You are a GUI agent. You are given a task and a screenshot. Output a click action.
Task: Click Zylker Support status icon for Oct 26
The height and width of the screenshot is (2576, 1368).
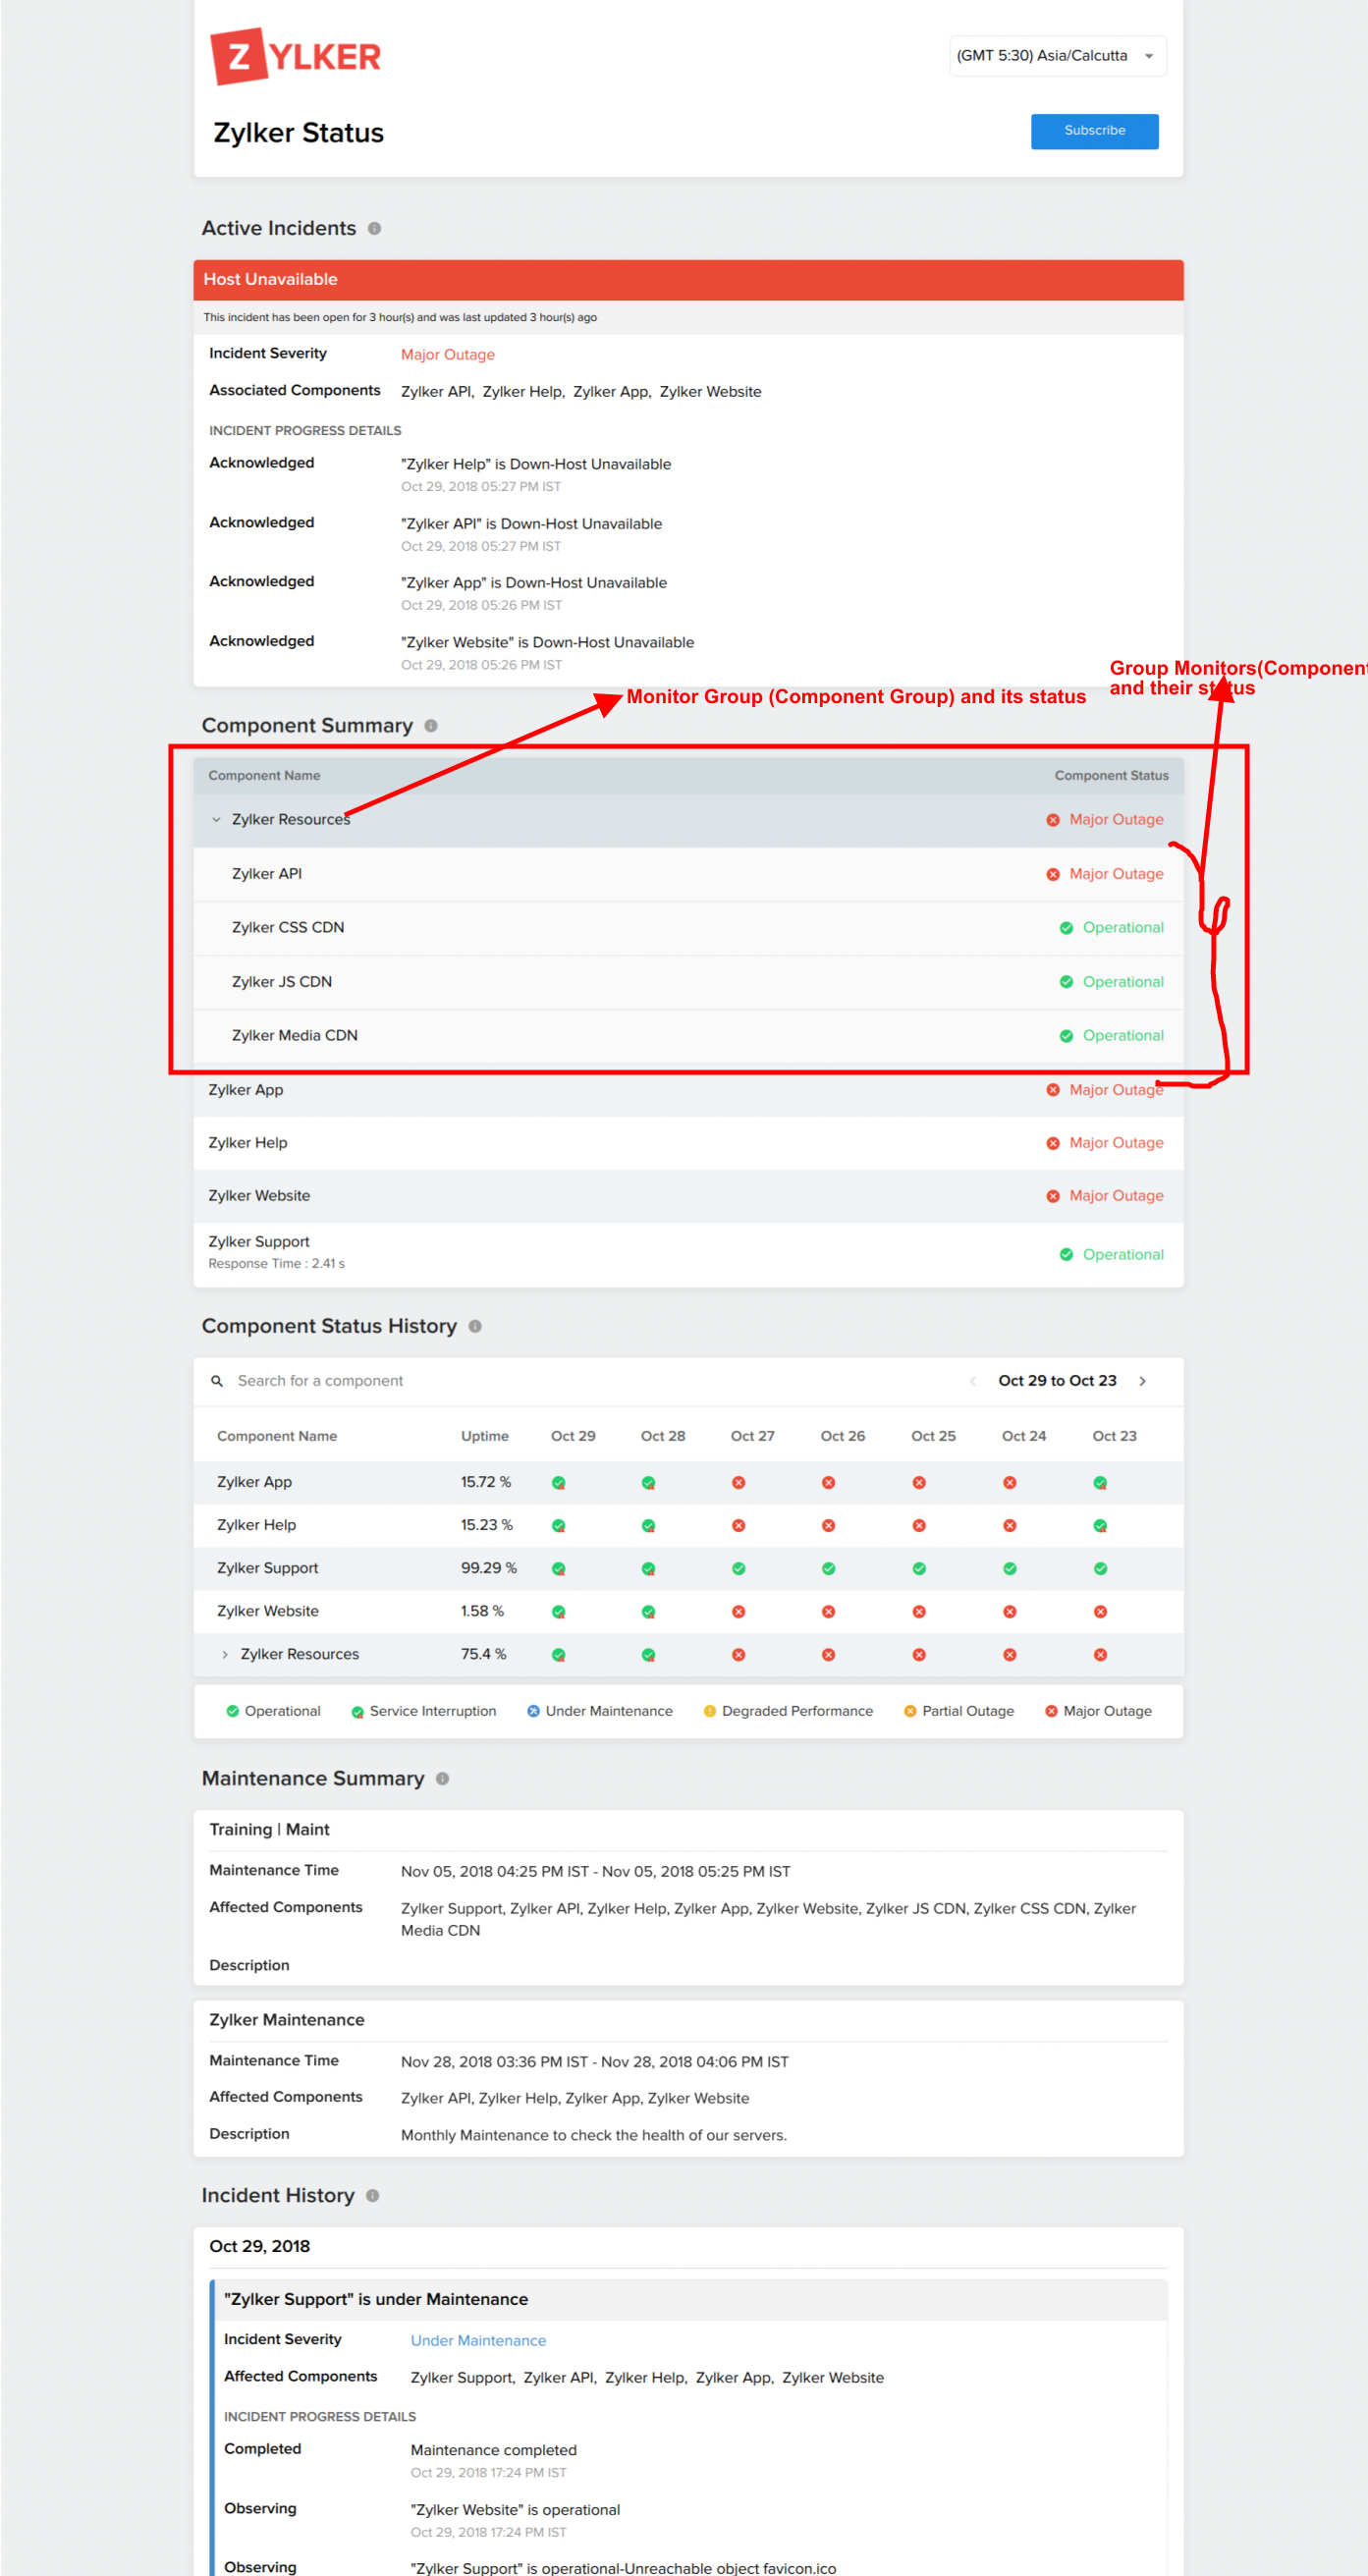point(828,1569)
